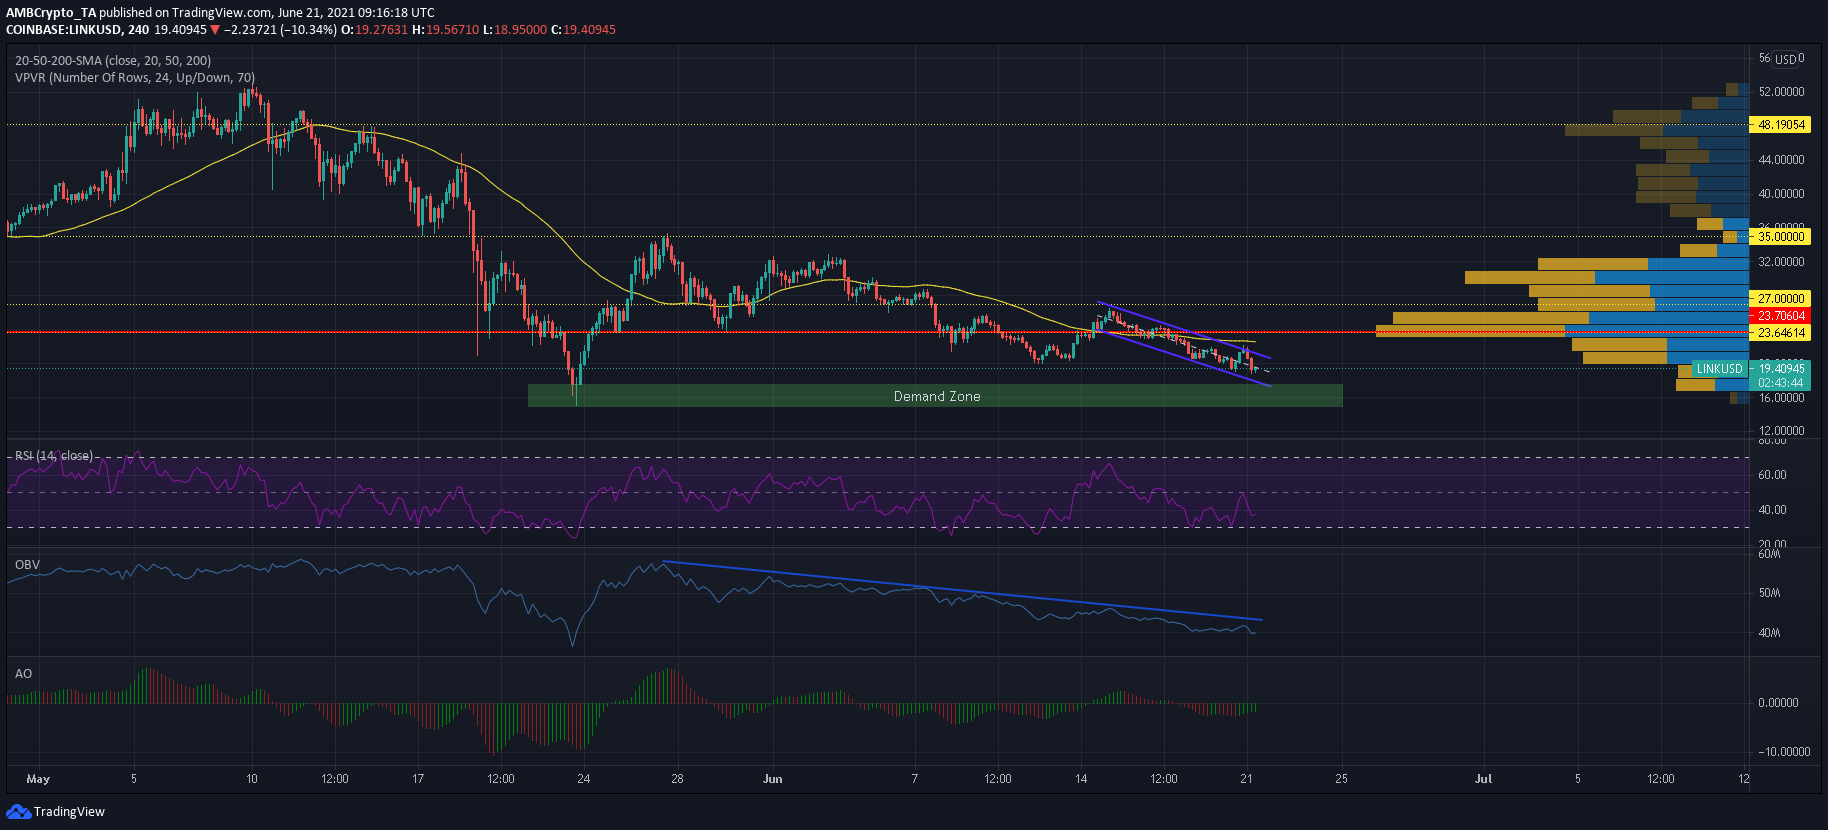Viewport: 1828px width, 830px height.
Task: Click the 21 date on the time axis
Action: coord(1246,779)
